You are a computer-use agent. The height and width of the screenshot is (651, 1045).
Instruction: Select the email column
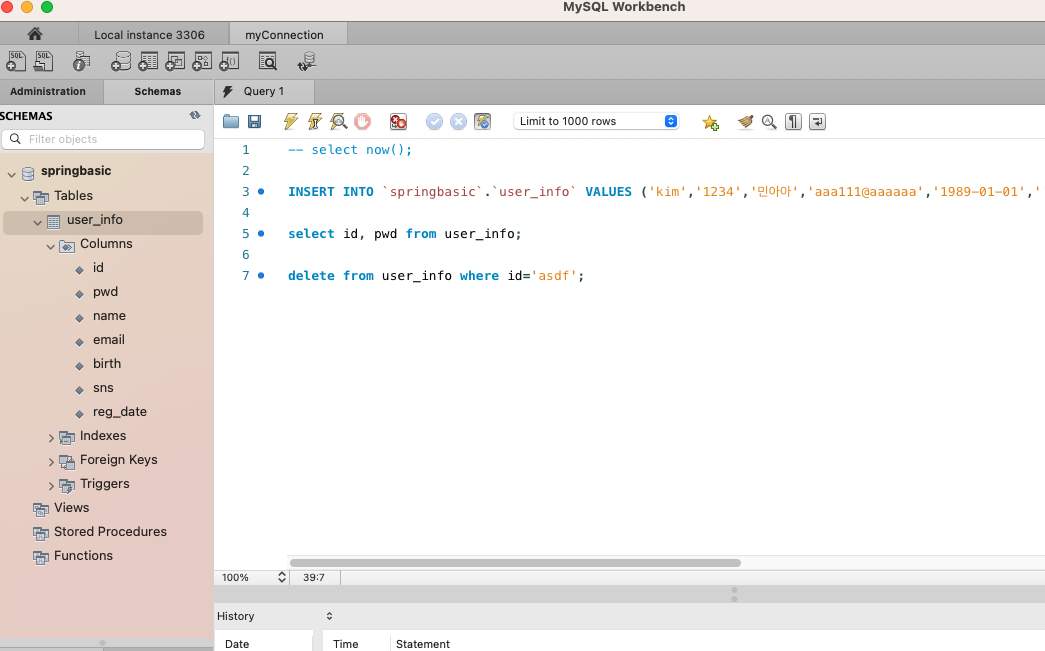coord(109,340)
